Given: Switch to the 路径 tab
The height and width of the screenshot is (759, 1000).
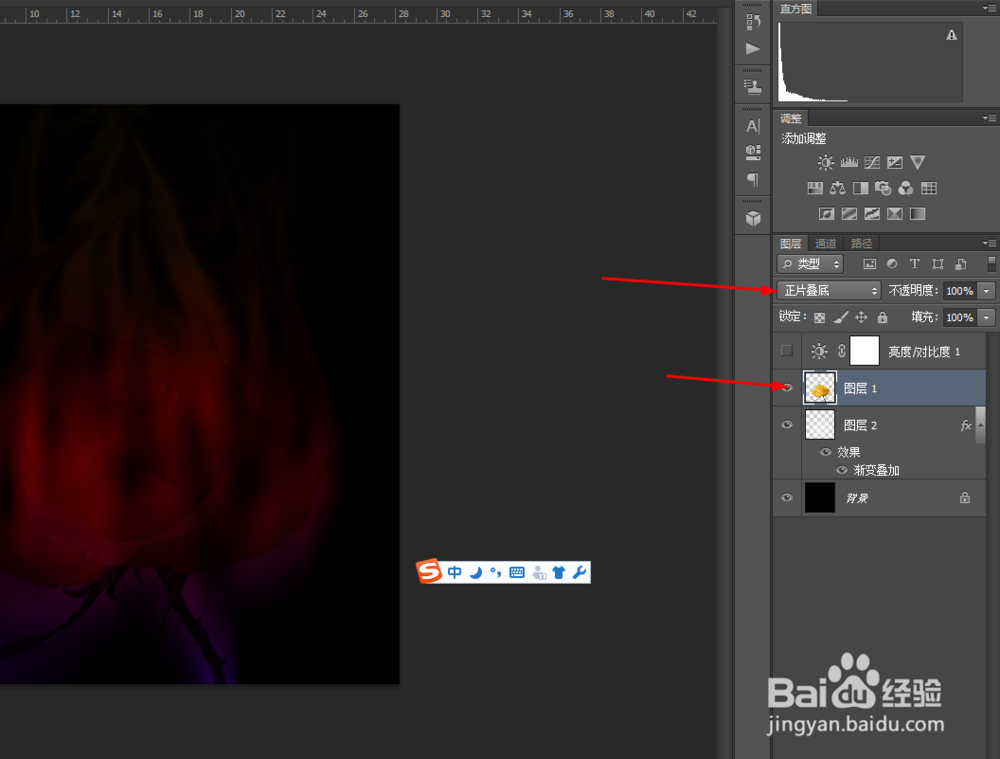Looking at the screenshot, I should (862, 243).
